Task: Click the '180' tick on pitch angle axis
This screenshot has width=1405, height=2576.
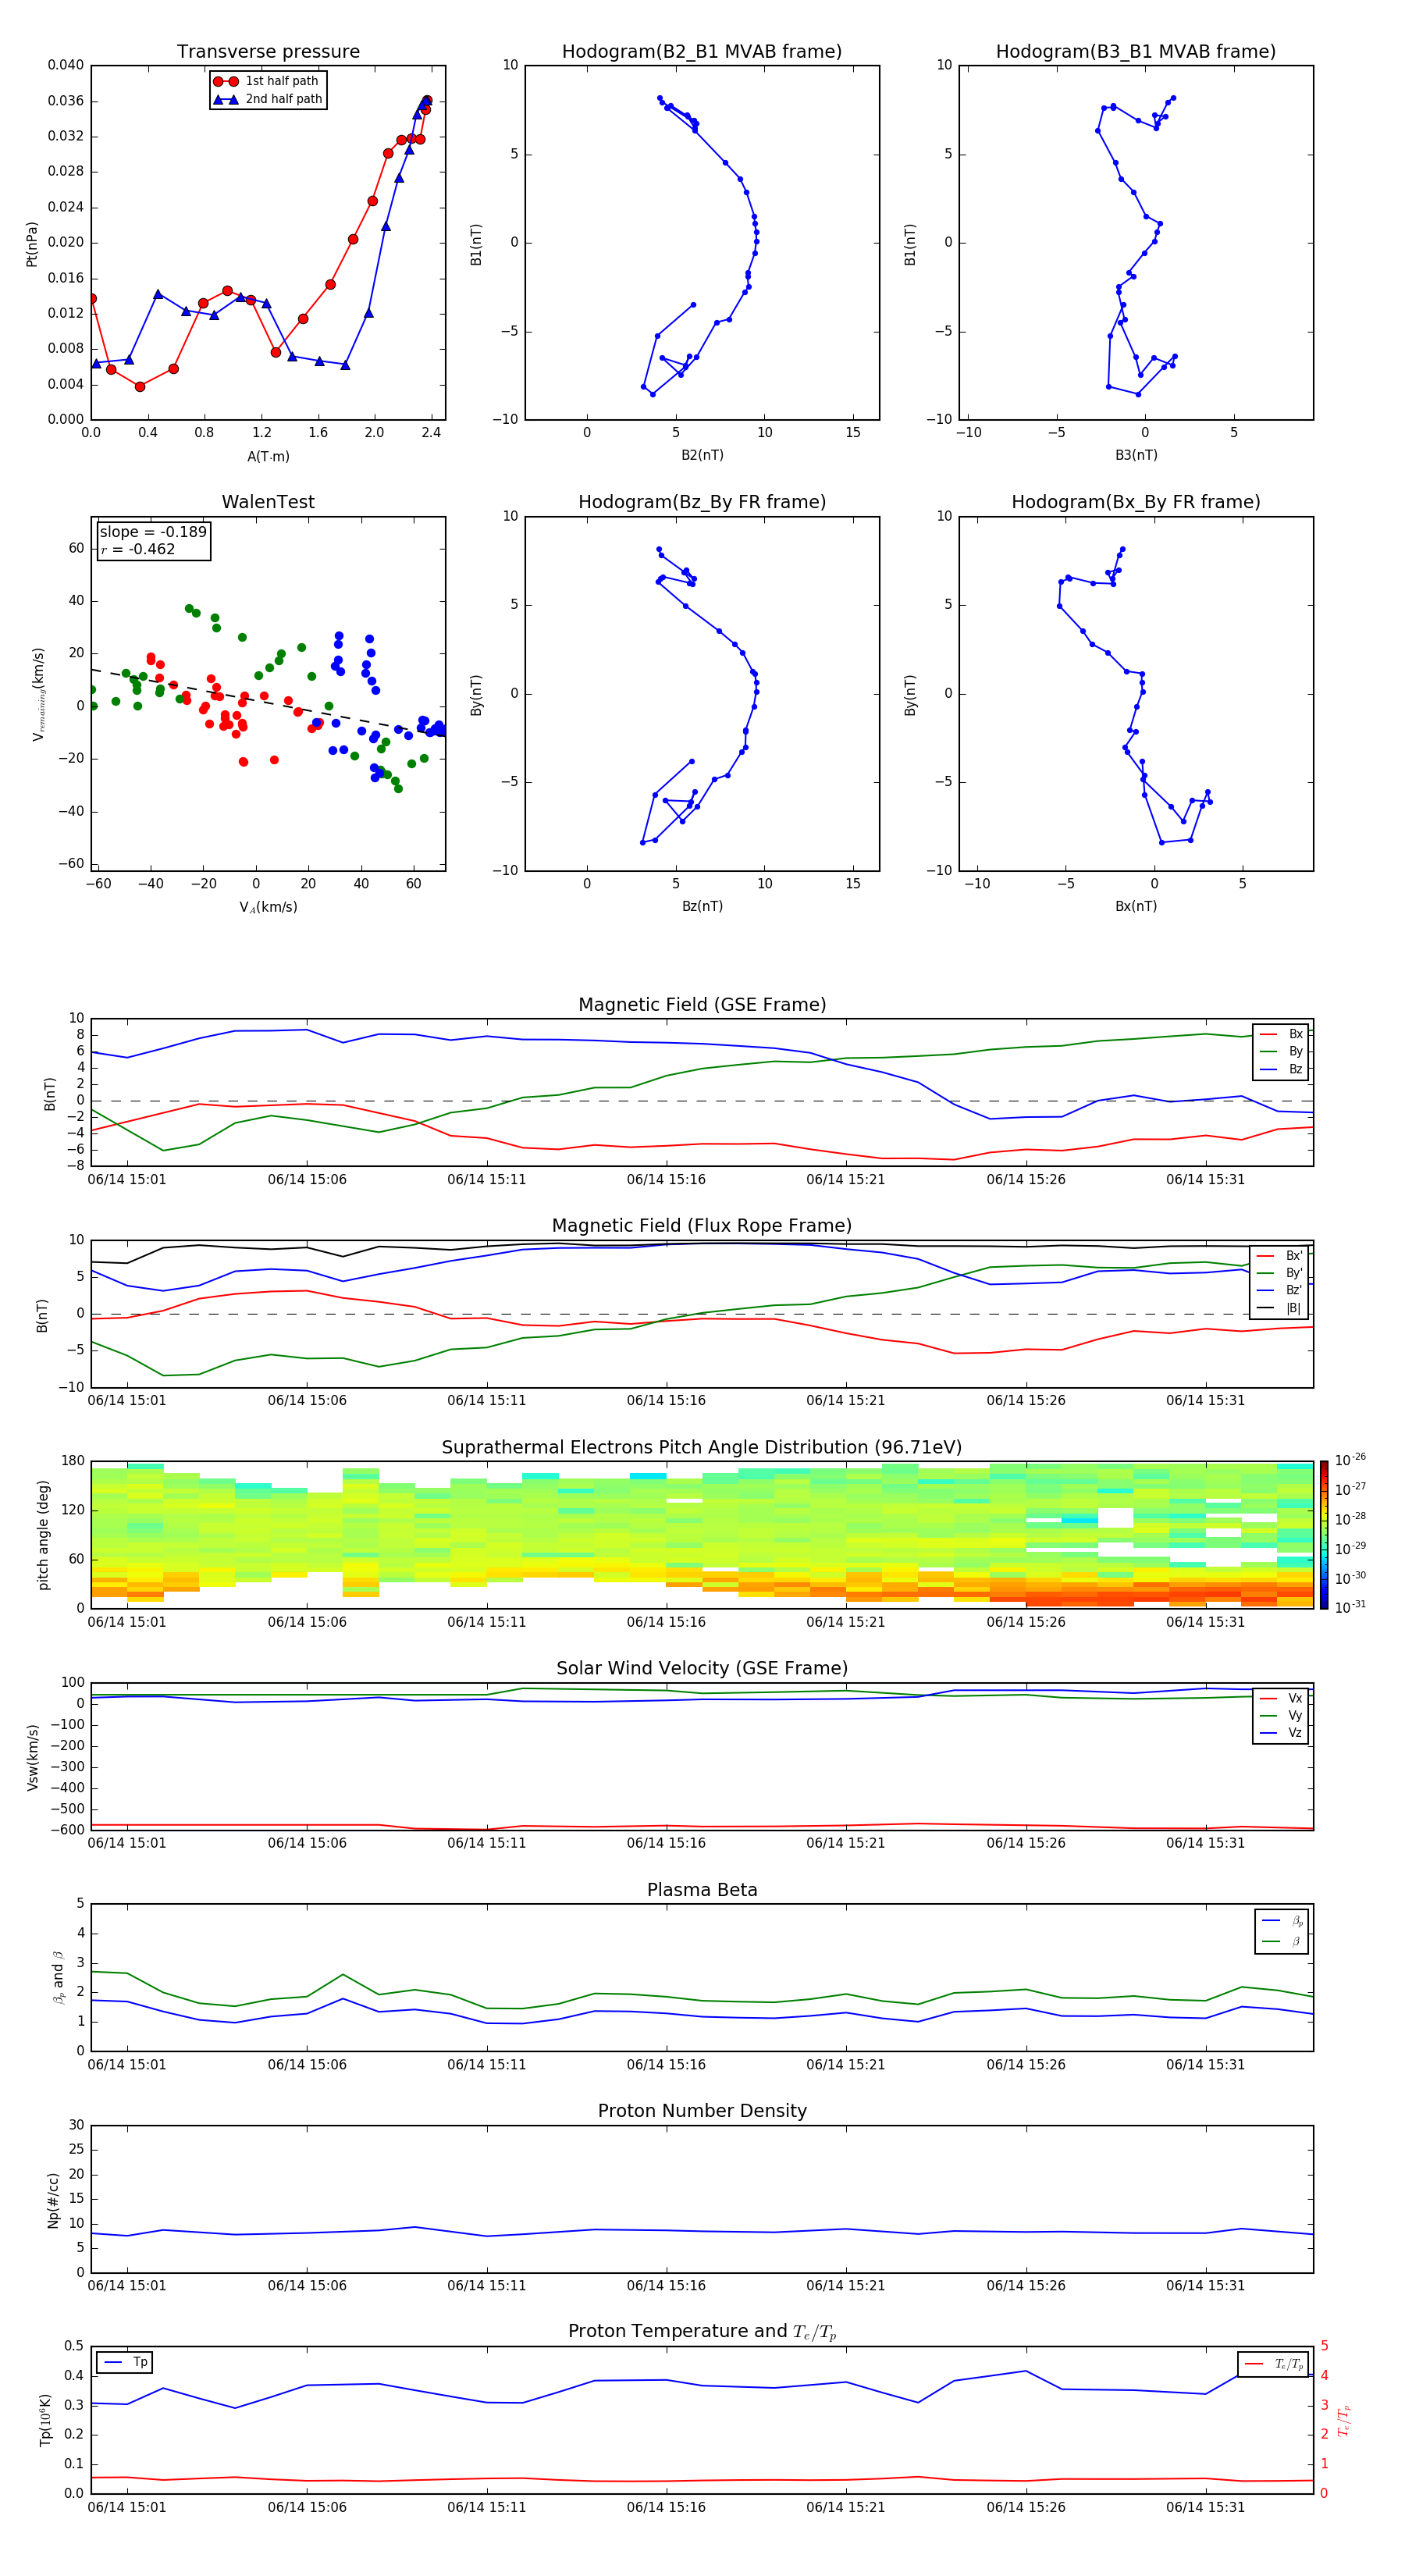Action: tap(73, 1461)
